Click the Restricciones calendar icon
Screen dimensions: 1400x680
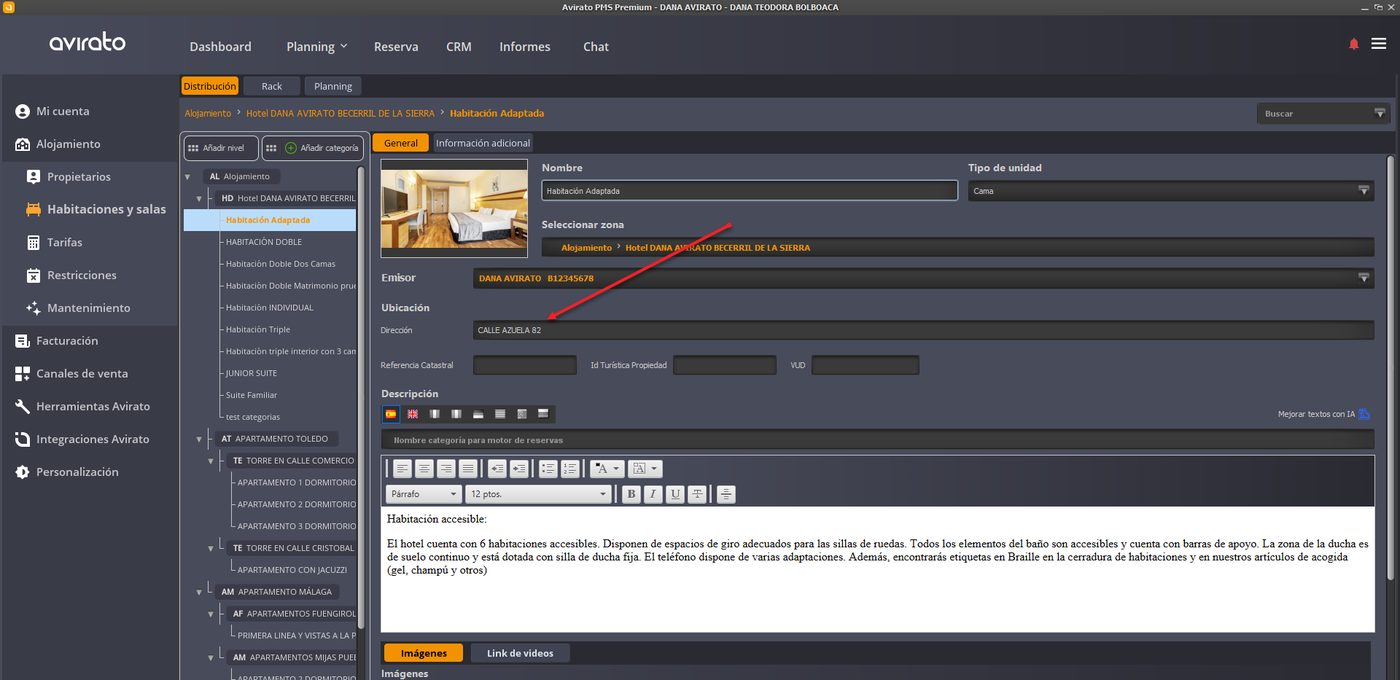(x=33, y=275)
